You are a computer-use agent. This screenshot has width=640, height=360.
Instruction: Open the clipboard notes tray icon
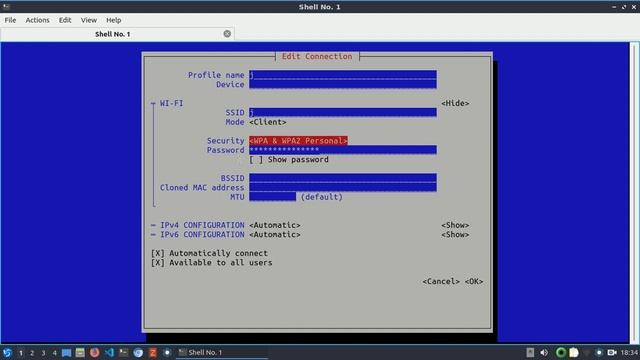click(574, 352)
